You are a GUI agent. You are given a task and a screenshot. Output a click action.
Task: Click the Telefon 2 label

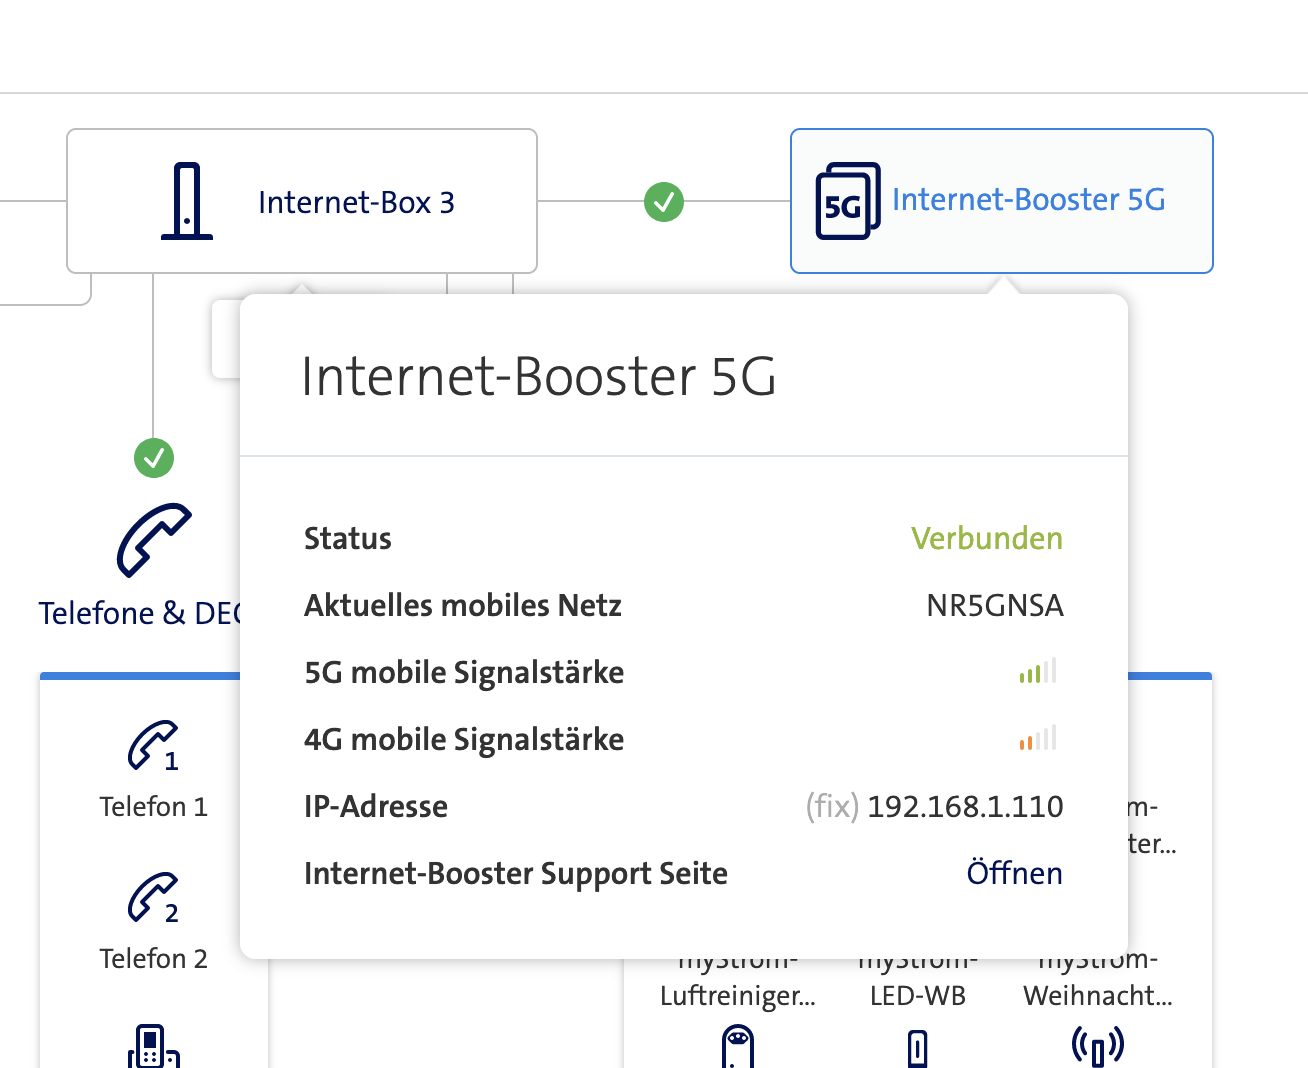(x=153, y=959)
